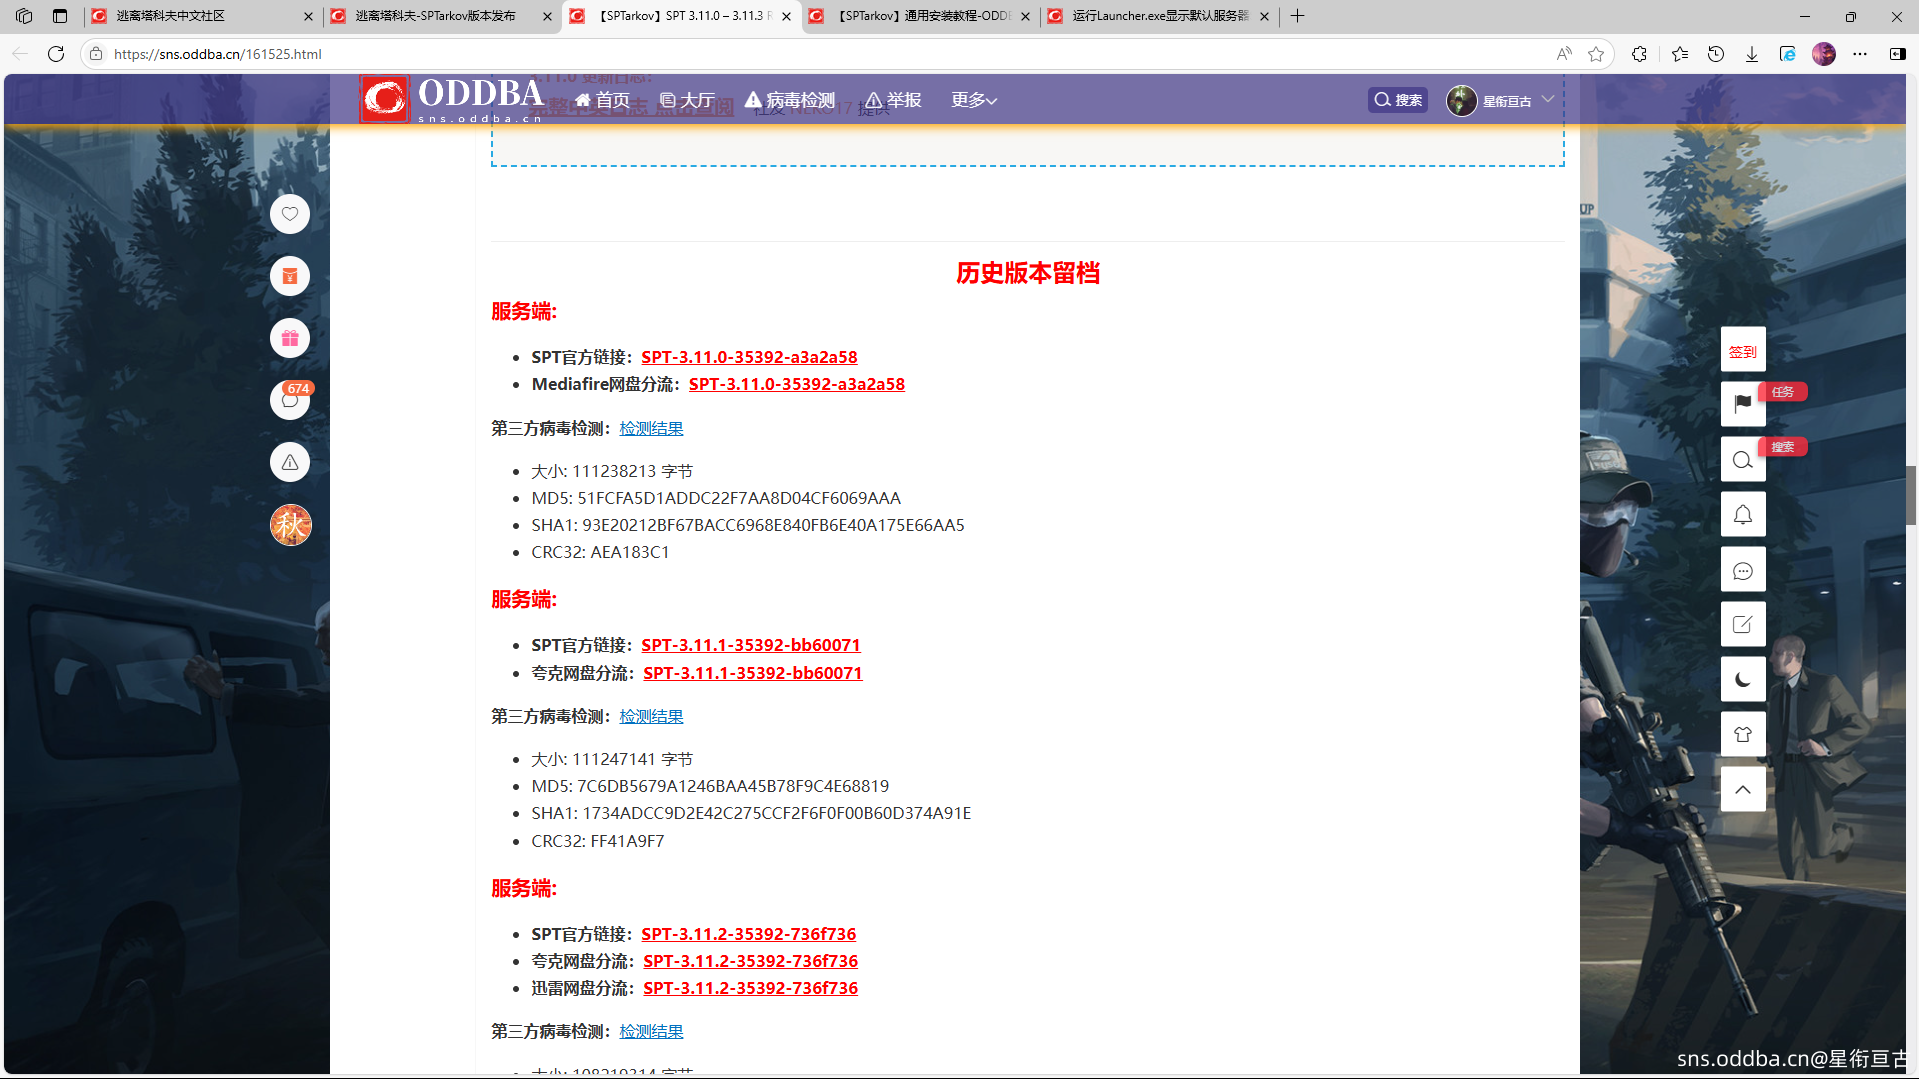Go to 首页 in site navigation
Viewport: 1919px width, 1079px height.
pyautogui.click(x=602, y=100)
